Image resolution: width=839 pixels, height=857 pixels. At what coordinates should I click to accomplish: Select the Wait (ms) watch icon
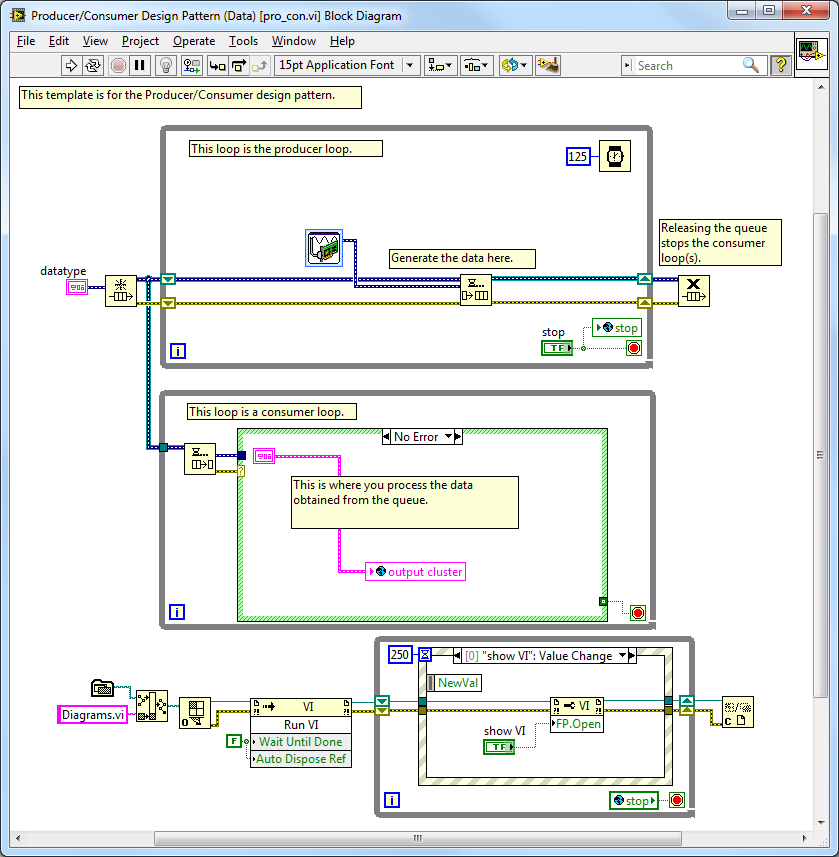point(615,156)
